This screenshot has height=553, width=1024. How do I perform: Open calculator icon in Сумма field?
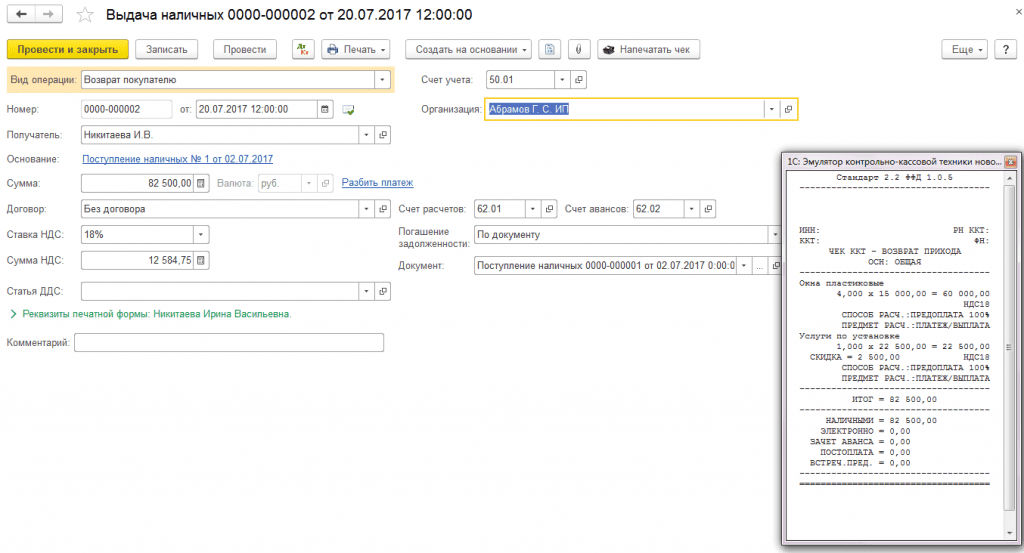[x=200, y=183]
